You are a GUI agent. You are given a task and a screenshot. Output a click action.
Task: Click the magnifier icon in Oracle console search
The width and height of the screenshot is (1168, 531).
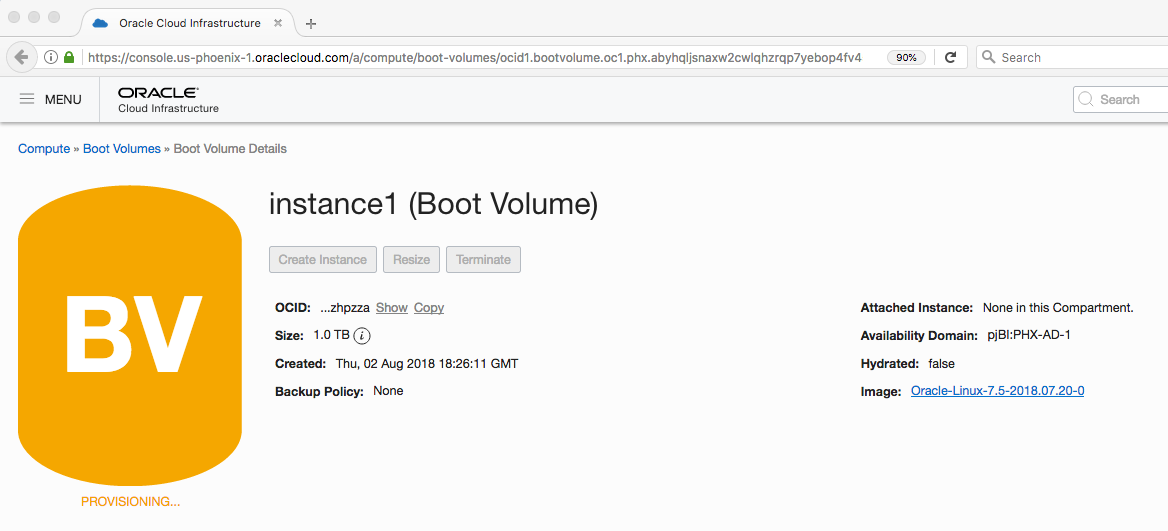[x=1085, y=99]
